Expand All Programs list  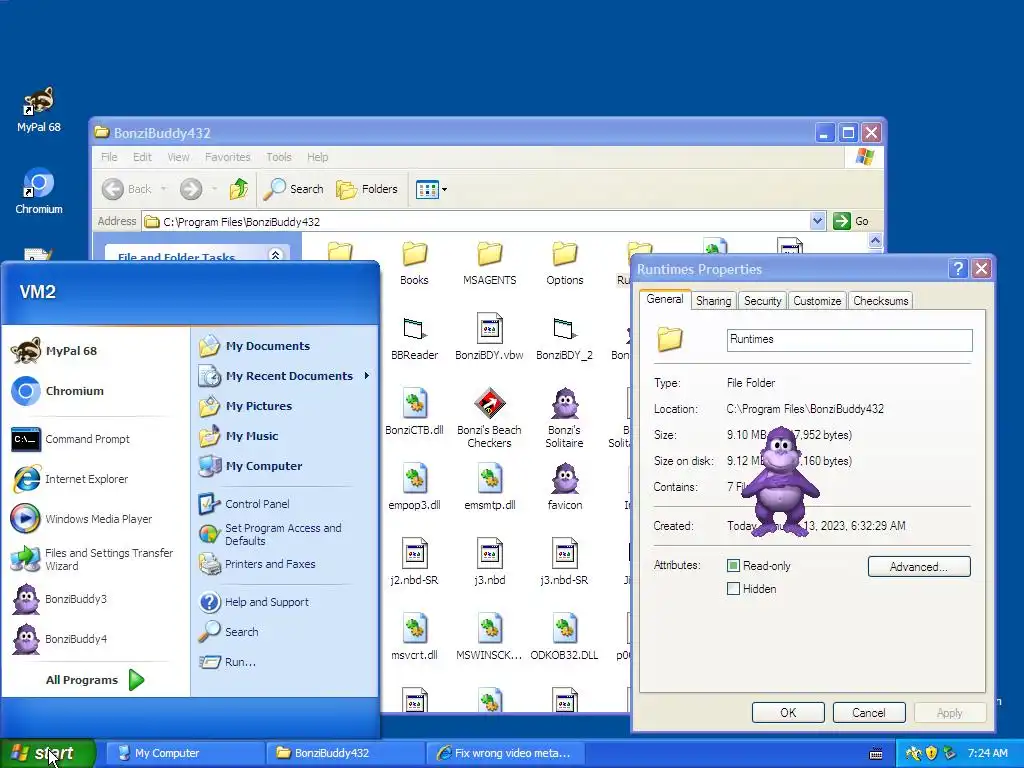tap(95, 680)
